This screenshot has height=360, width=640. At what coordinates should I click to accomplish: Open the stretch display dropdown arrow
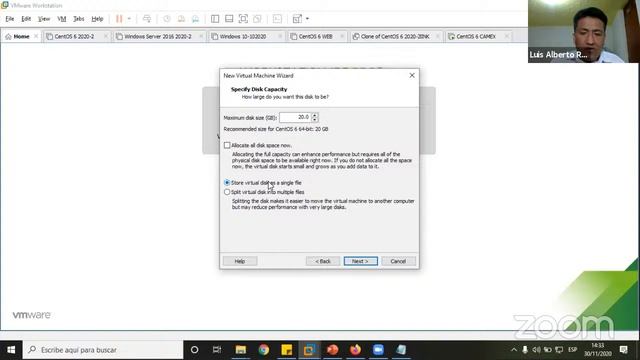pyautogui.click(x=307, y=19)
